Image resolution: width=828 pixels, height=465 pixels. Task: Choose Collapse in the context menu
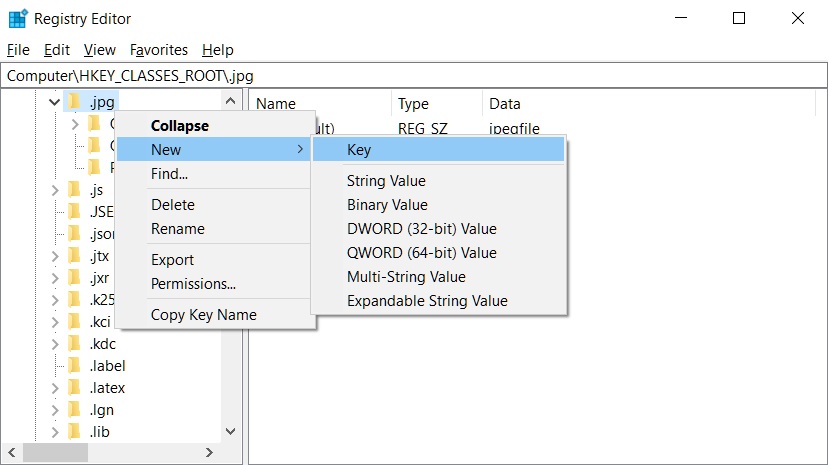click(x=215, y=126)
